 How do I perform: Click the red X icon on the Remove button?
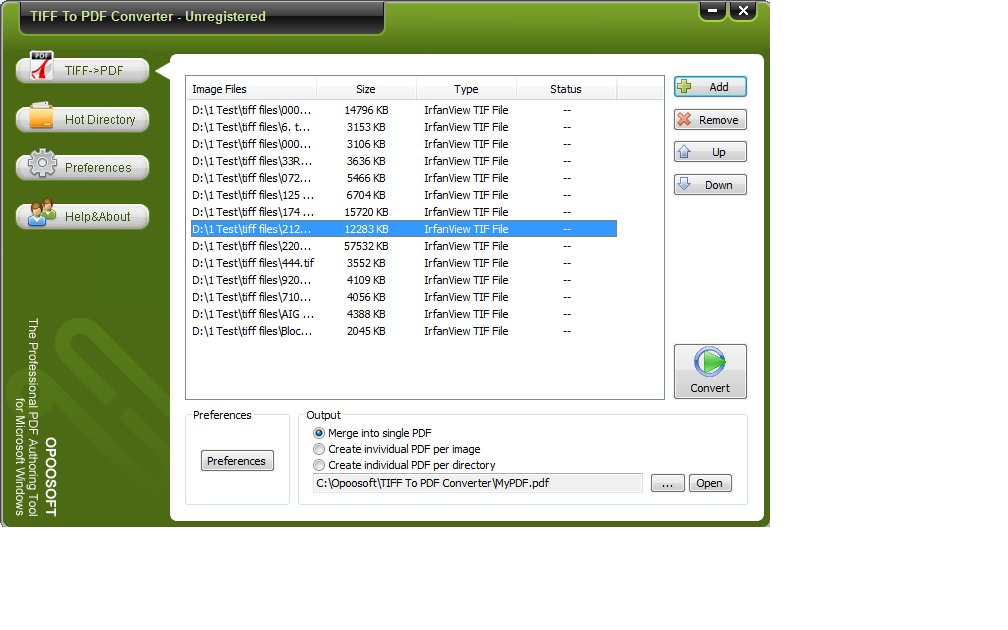tap(685, 120)
